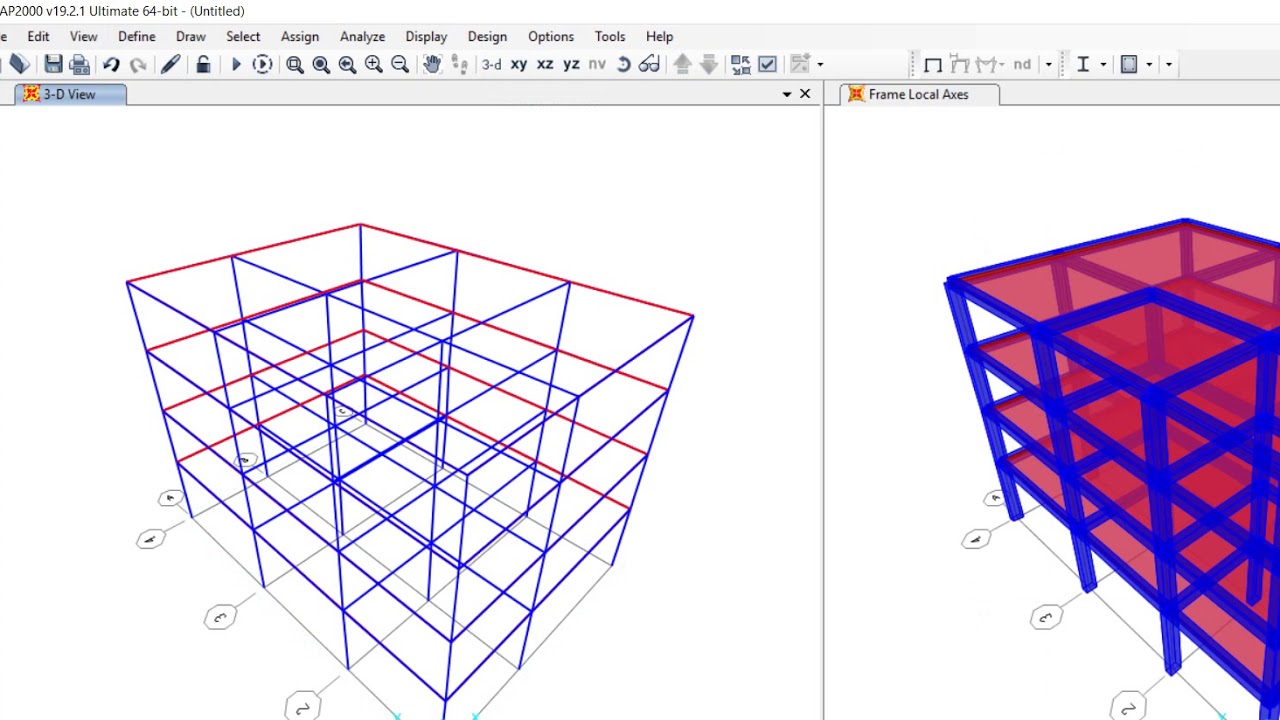Click the I-section frame properties icon

point(1083,64)
